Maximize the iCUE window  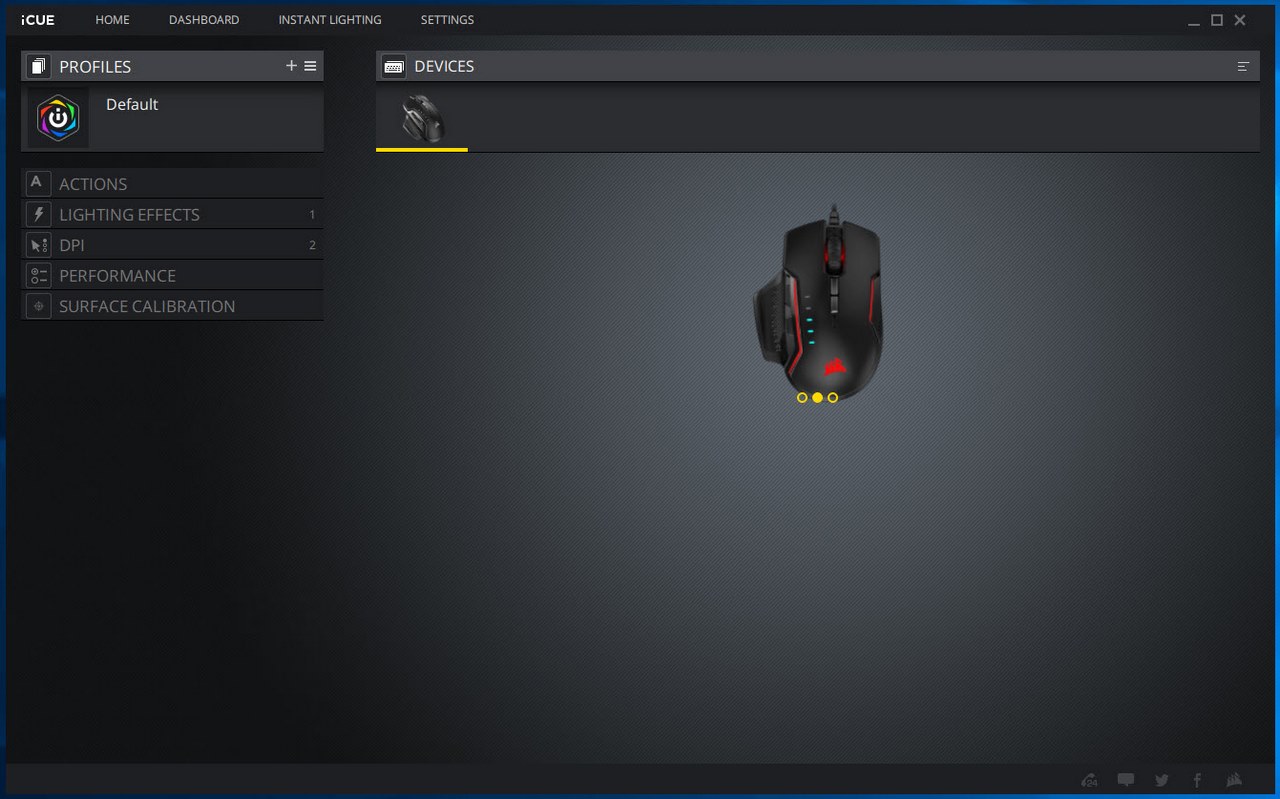[x=1217, y=20]
